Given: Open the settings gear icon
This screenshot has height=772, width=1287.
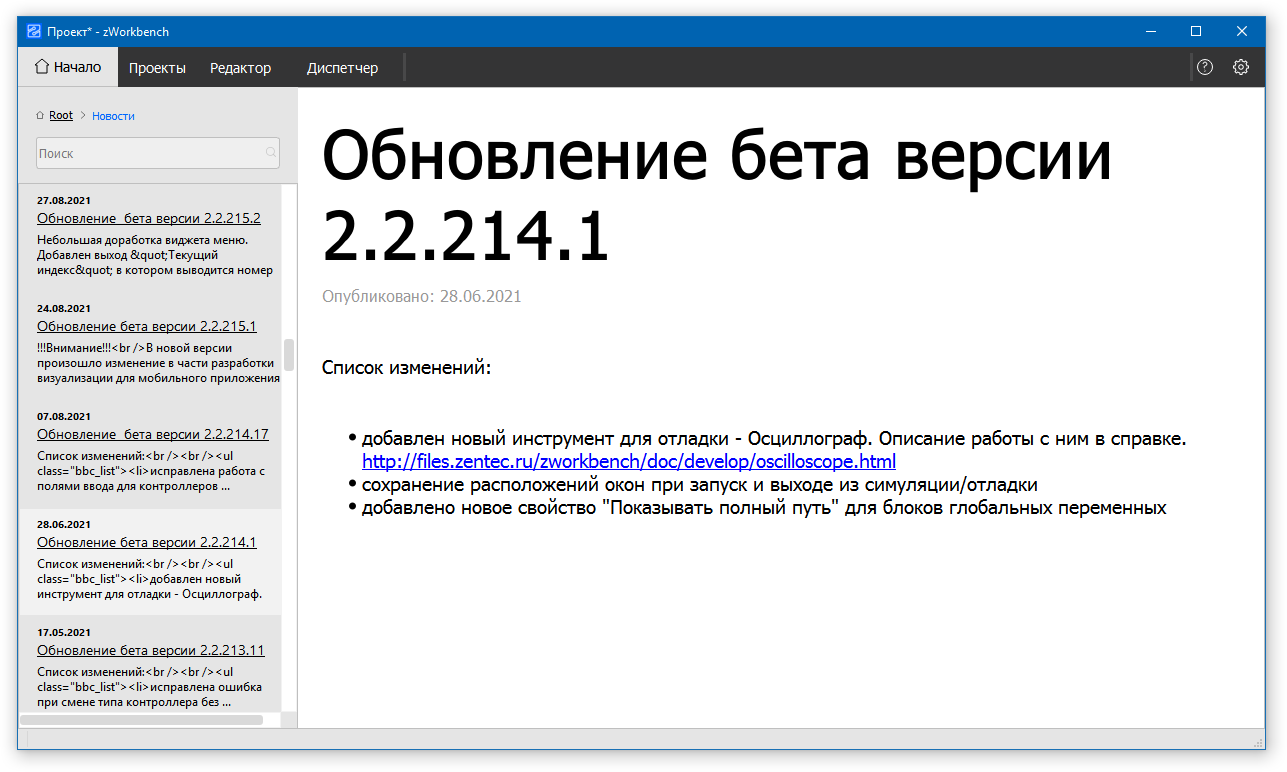Looking at the screenshot, I should coord(1241,67).
